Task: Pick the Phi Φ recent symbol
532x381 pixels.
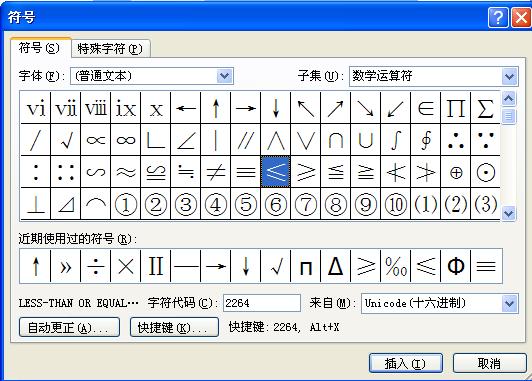Action: tap(455, 266)
